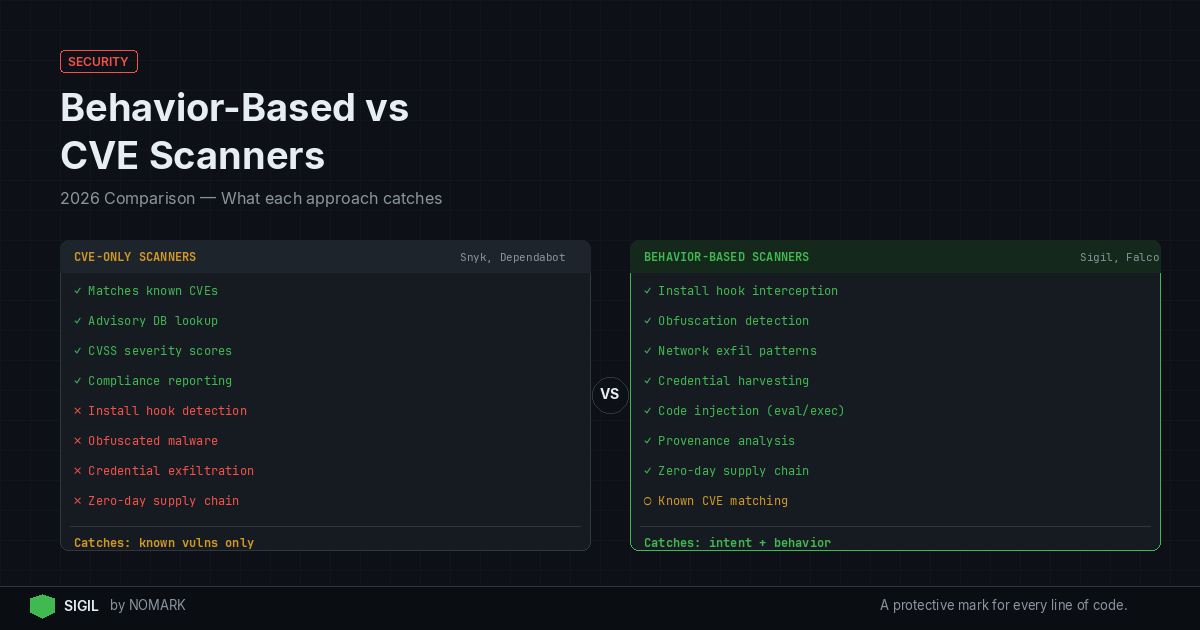The width and height of the screenshot is (1200, 630).
Task: Select the BEHAVIOR-BASED SCANNERS panel header
Action: [726, 257]
